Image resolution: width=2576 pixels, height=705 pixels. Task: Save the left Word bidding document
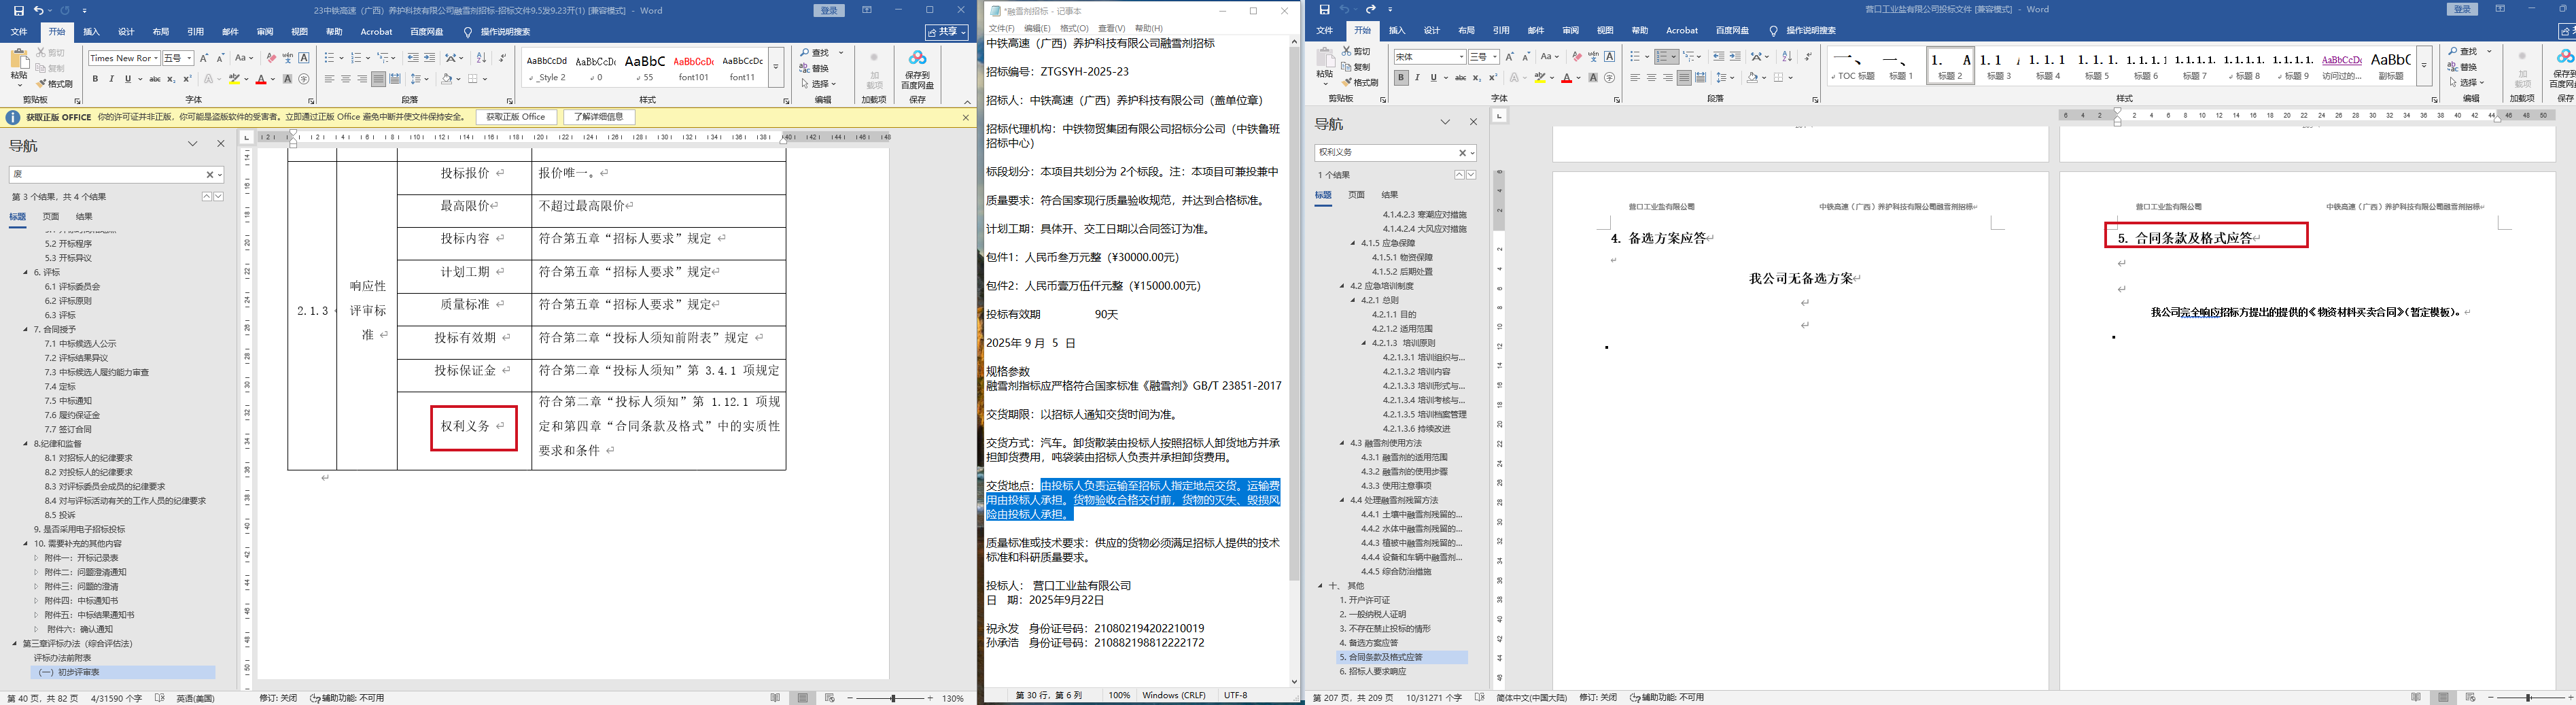[18, 10]
